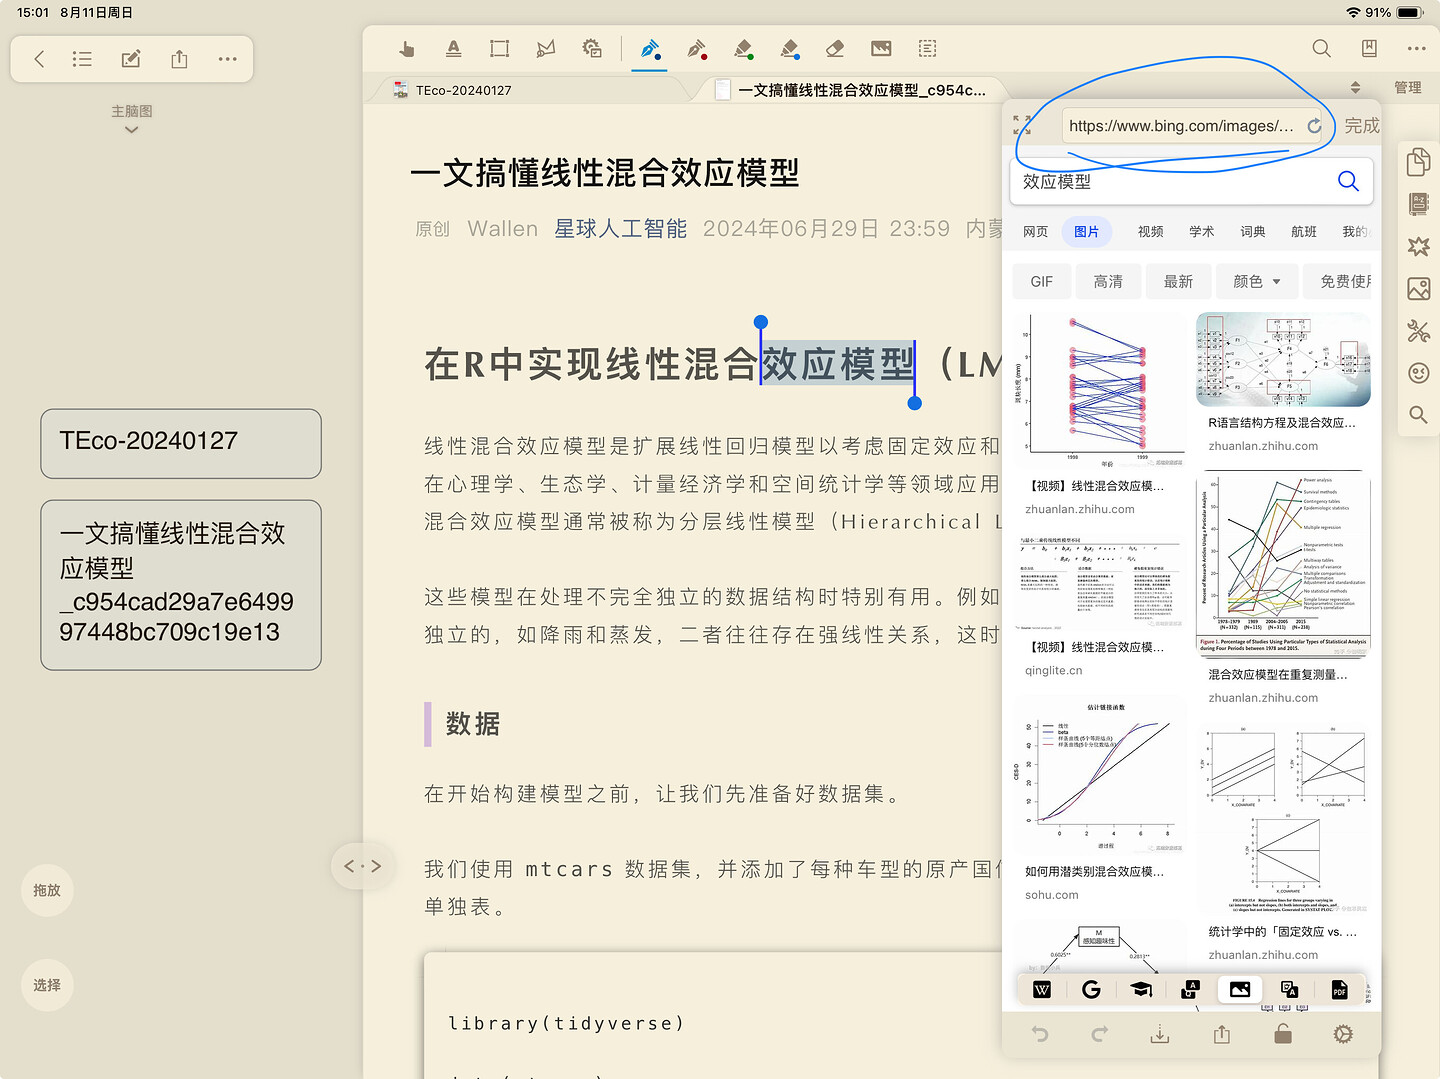The width and height of the screenshot is (1440, 1079).
Task: Open the scholar graduation cap search
Action: tap(1141, 989)
